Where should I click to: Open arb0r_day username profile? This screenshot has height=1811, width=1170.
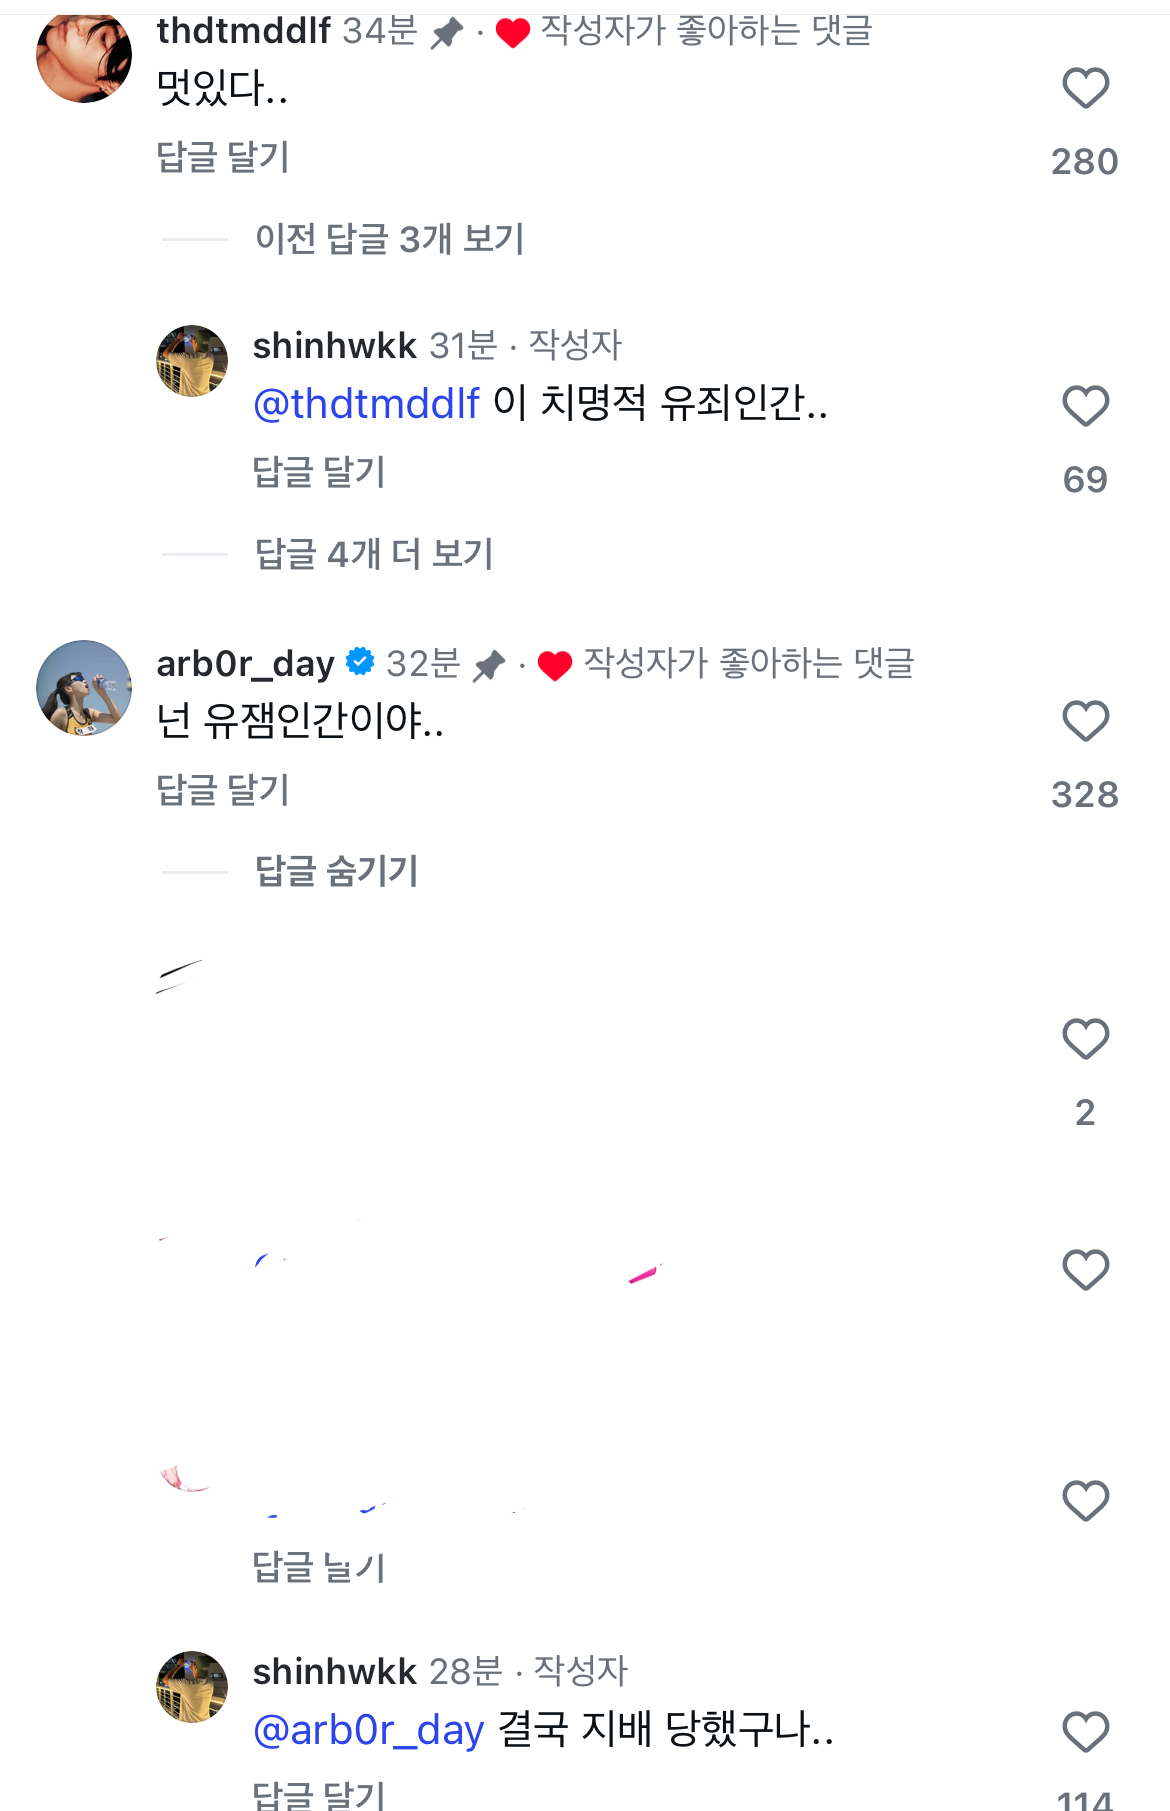click(x=245, y=663)
